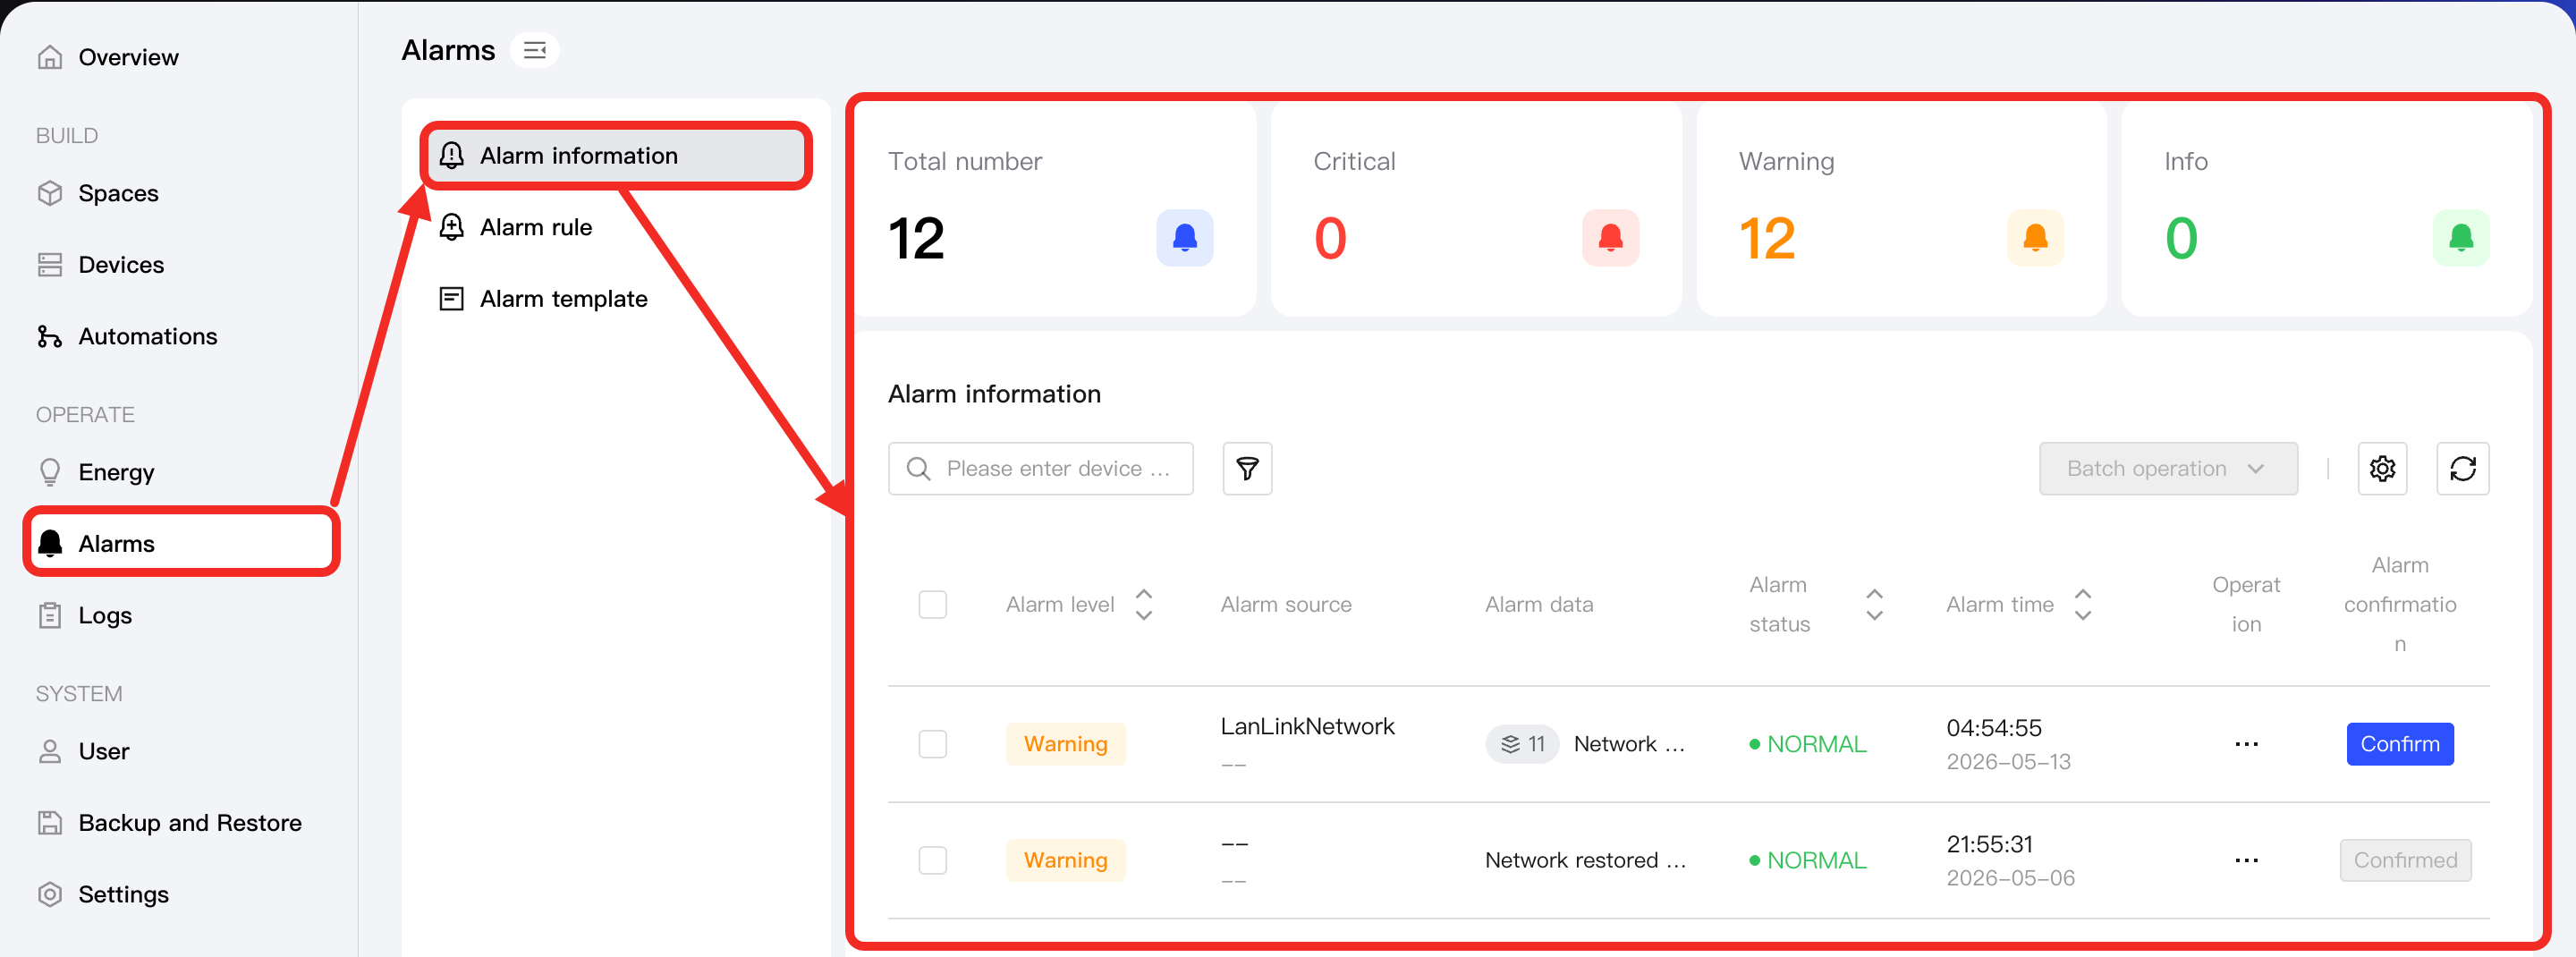This screenshot has width=2576, height=957.
Task: Click the Warning count 12
Action: click(x=1767, y=238)
